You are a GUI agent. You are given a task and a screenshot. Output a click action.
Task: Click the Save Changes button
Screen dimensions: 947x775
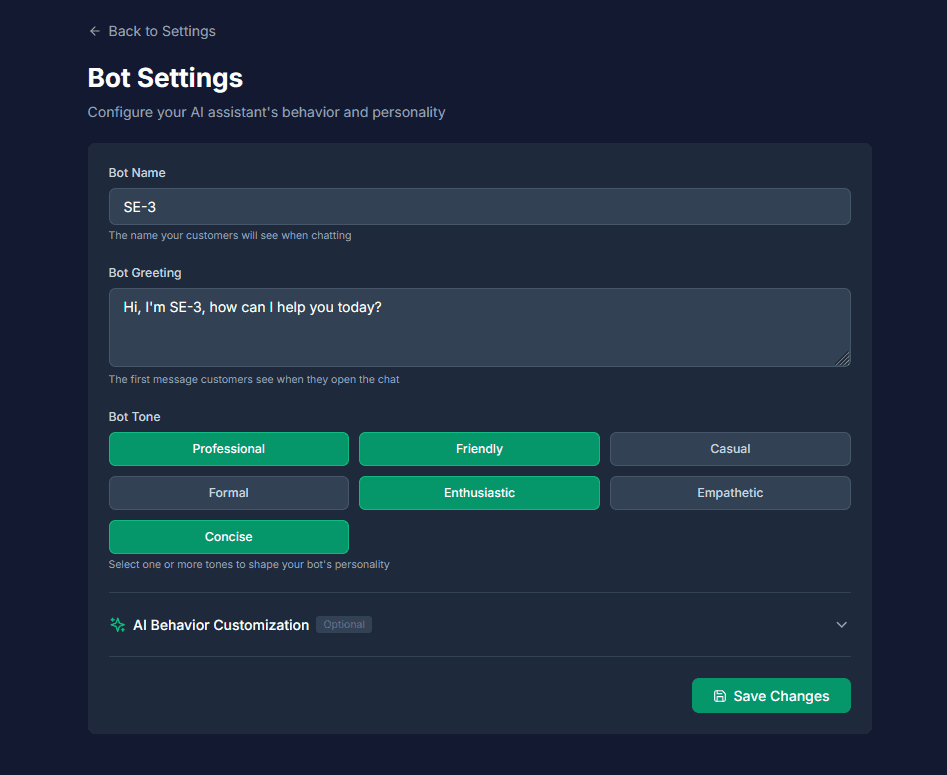(x=771, y=695)
